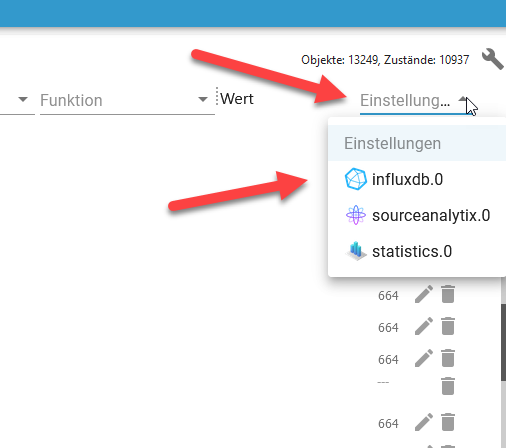Delete the first 664 row with trash
Image resolution: width=506 pixels, height=448 pixels.
click(x=448, y=294)
